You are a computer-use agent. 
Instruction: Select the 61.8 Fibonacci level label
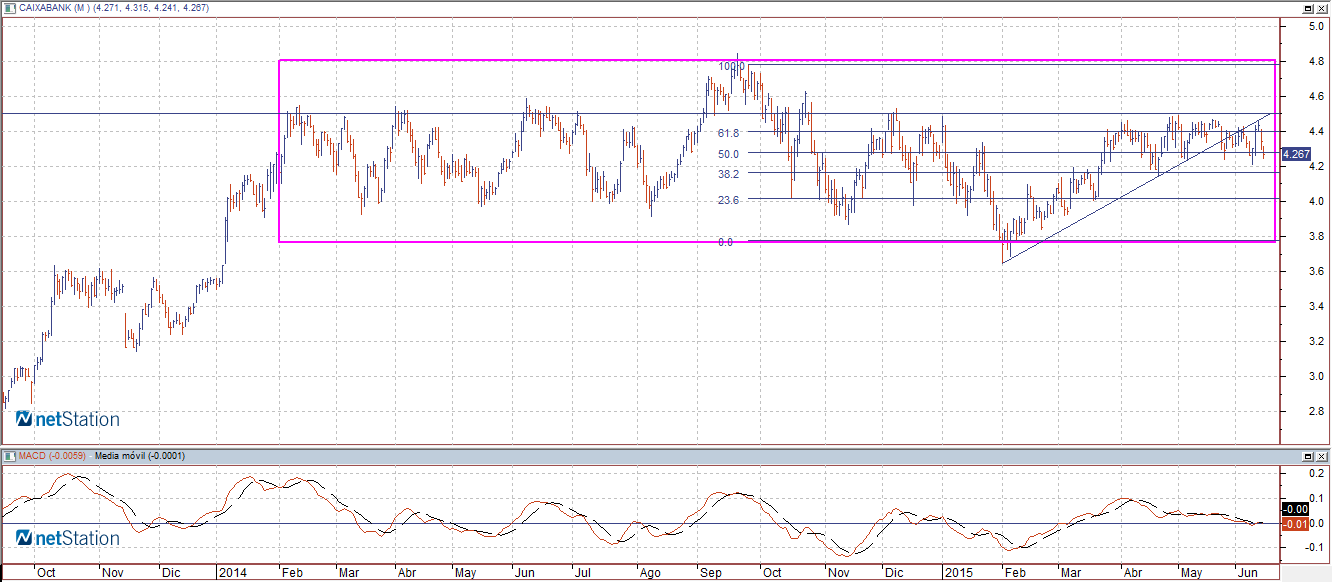coord(728,133)
